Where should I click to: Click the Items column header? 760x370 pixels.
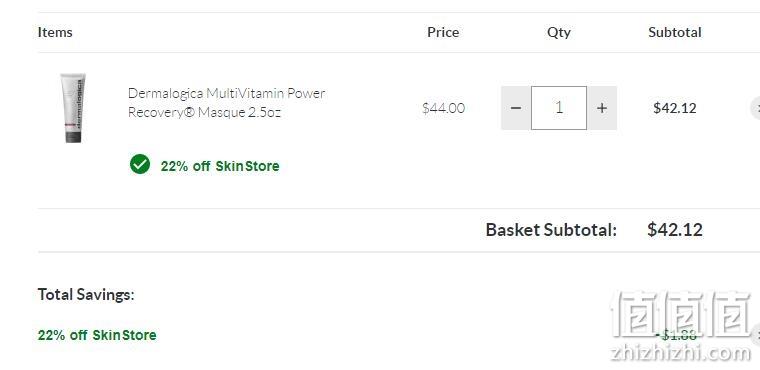55,32
